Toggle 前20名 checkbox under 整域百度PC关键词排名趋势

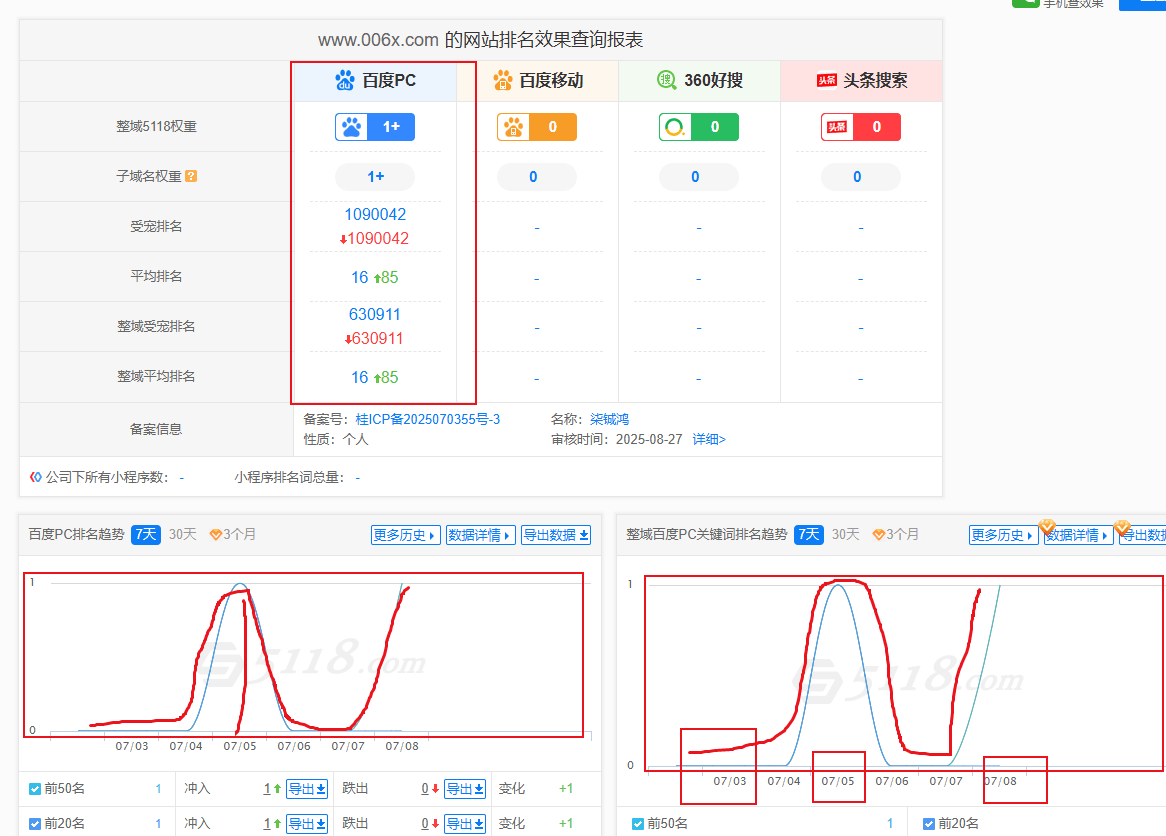click(x=929, y=824)
